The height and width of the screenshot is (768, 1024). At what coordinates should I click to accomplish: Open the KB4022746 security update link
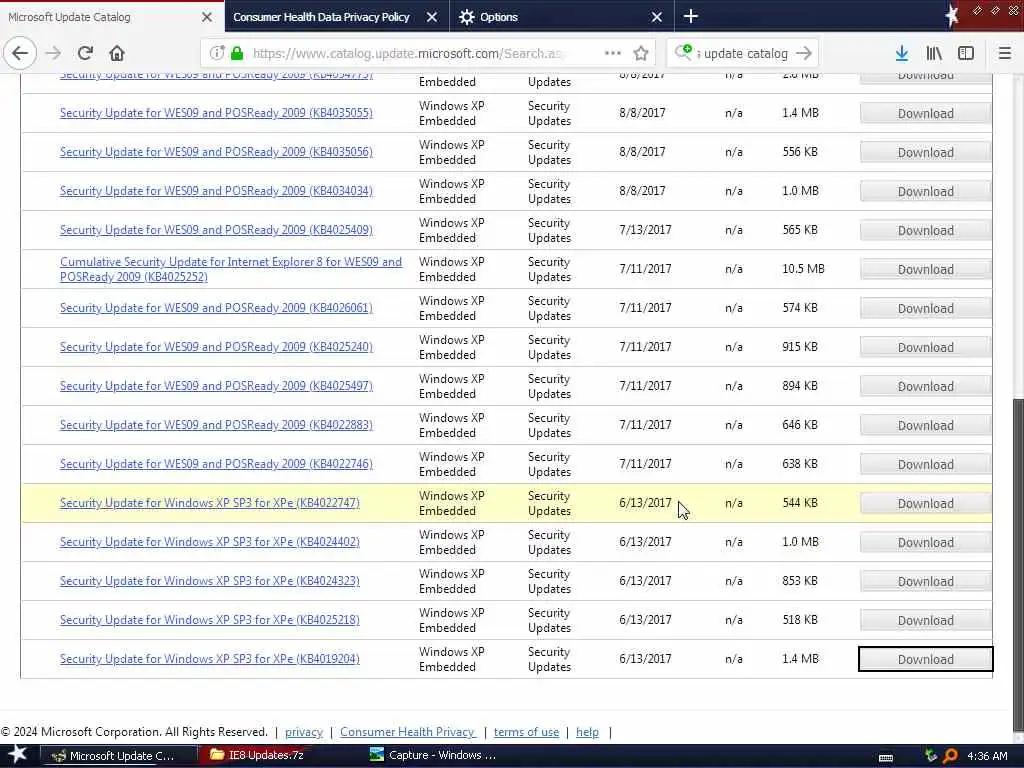216,464
